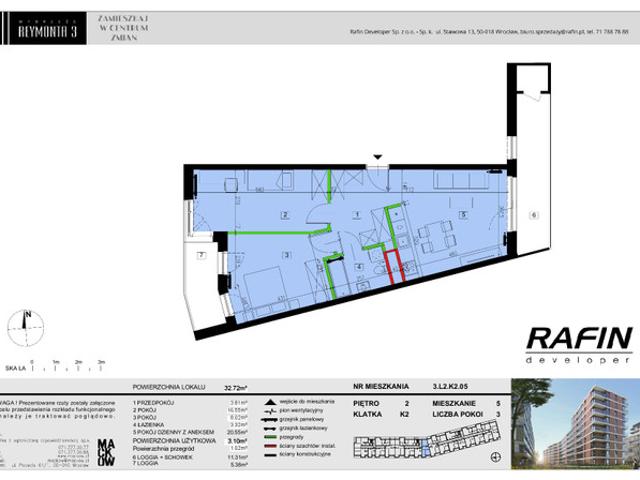Click the 'UWAGA' disclaimer paragraph

click(x=58, y=409)
